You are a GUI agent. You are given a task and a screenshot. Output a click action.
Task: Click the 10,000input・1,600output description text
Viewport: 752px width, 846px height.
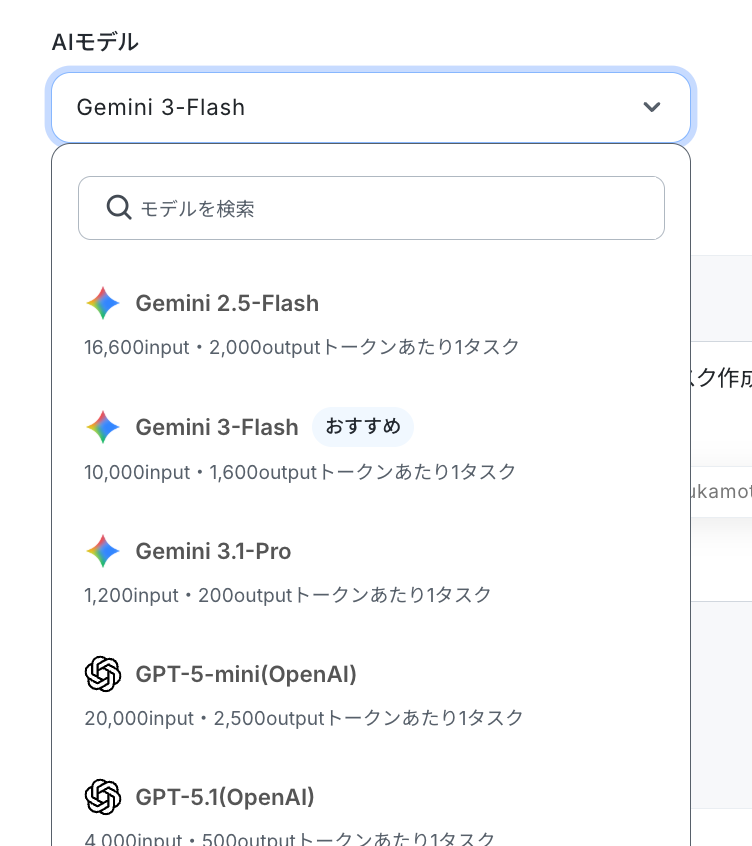click(300, 472)
